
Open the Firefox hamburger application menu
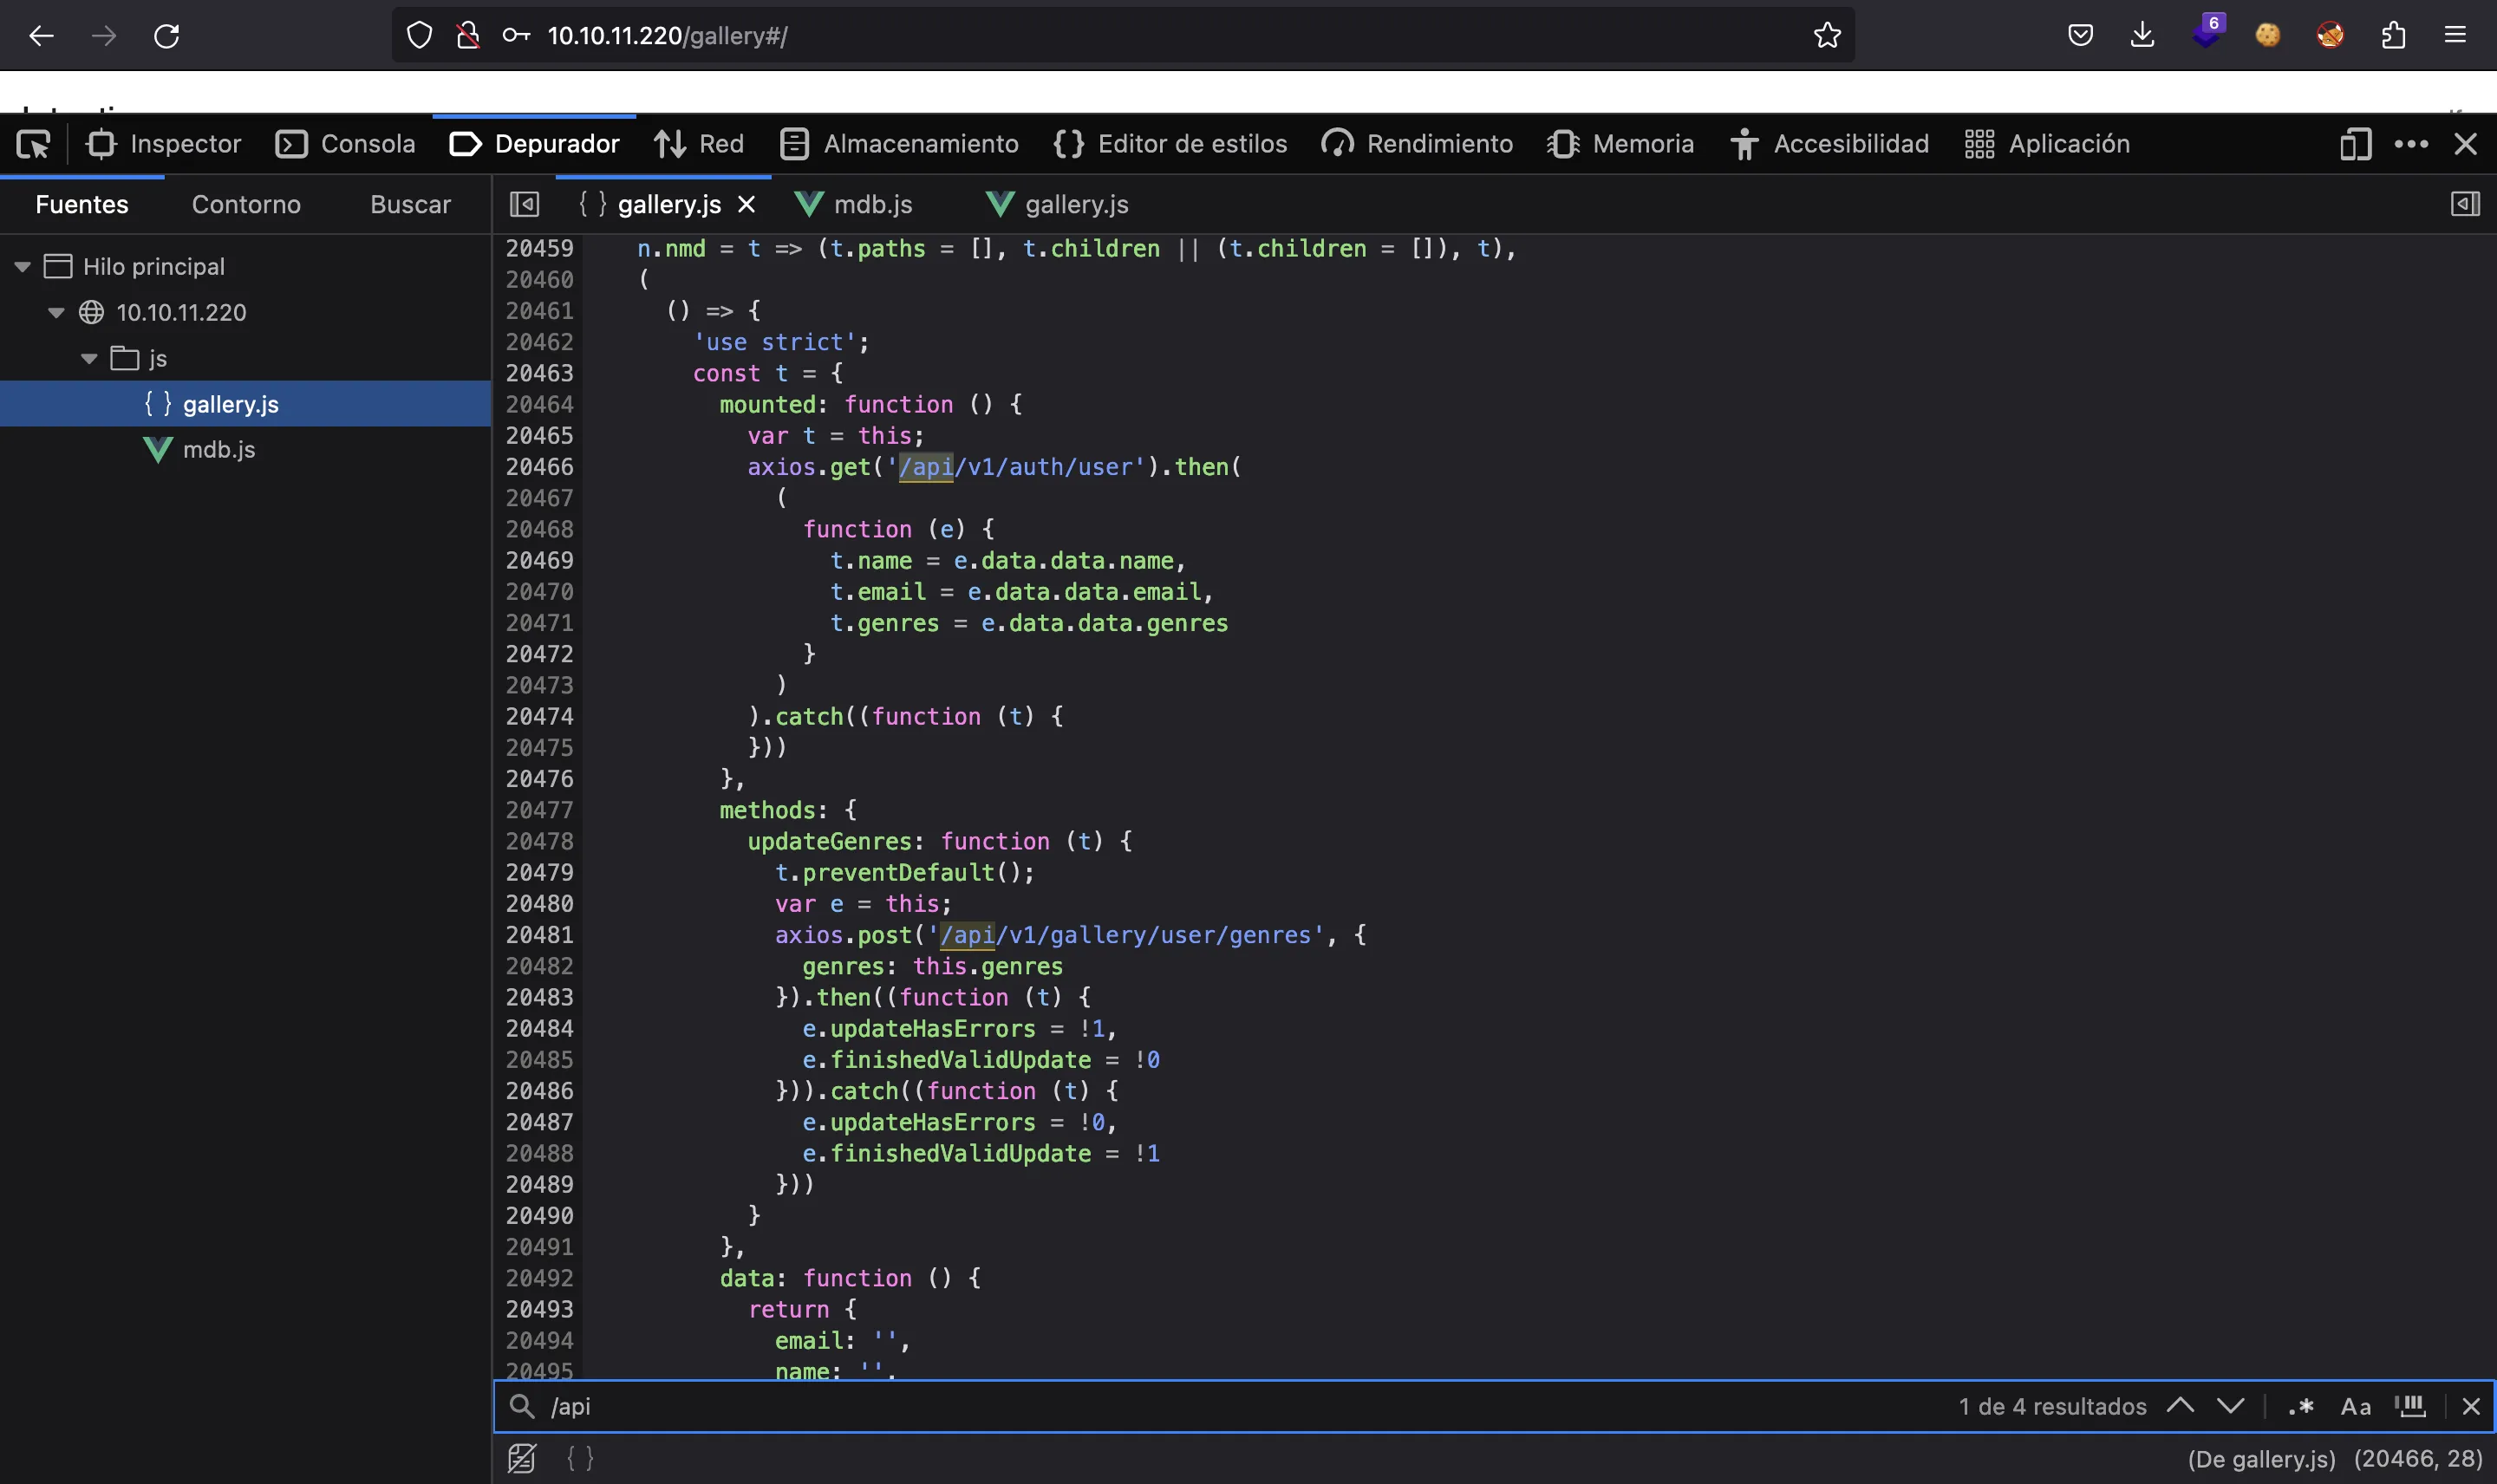(x=2455, y=36)
